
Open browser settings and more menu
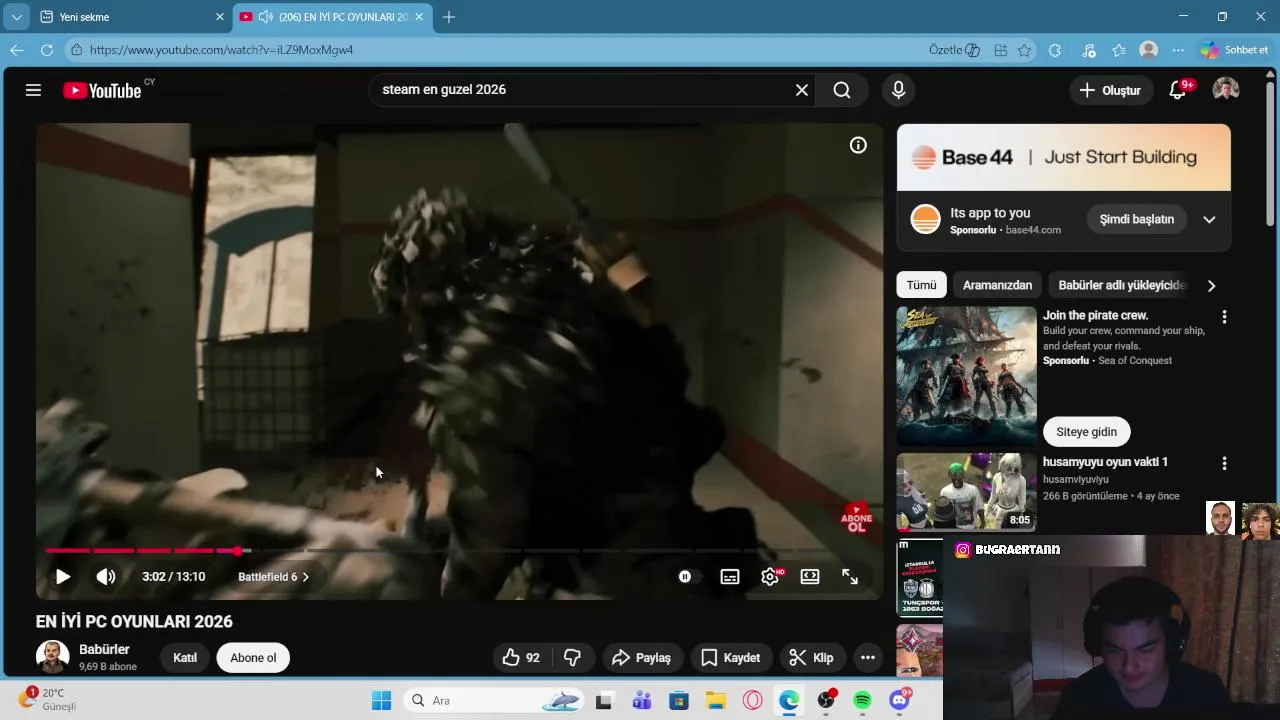(1179, 50)
